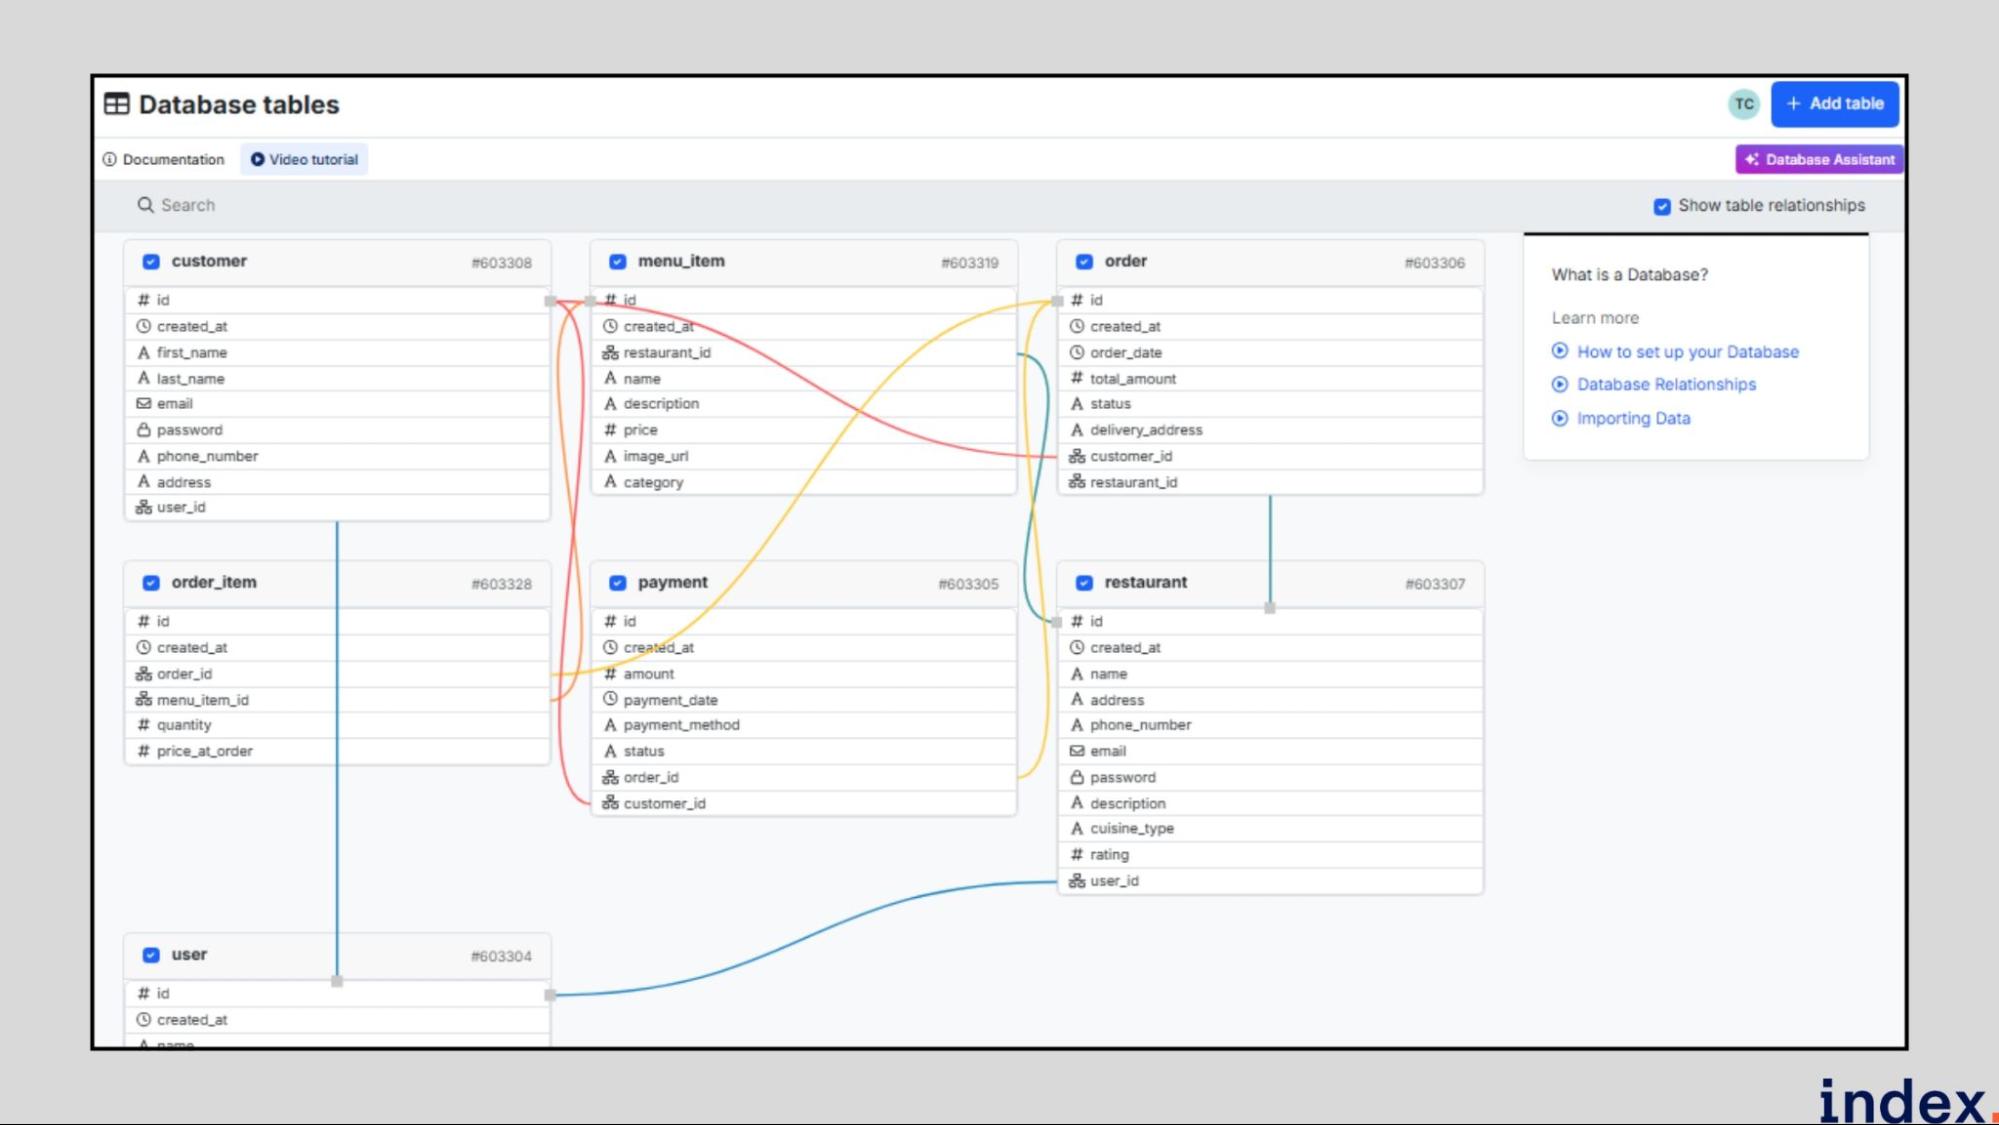Image resolution: width=1999 pixels, height=1125 pixels.
Task: Open Database Relationships help link
Action: tap(1666, 385)
